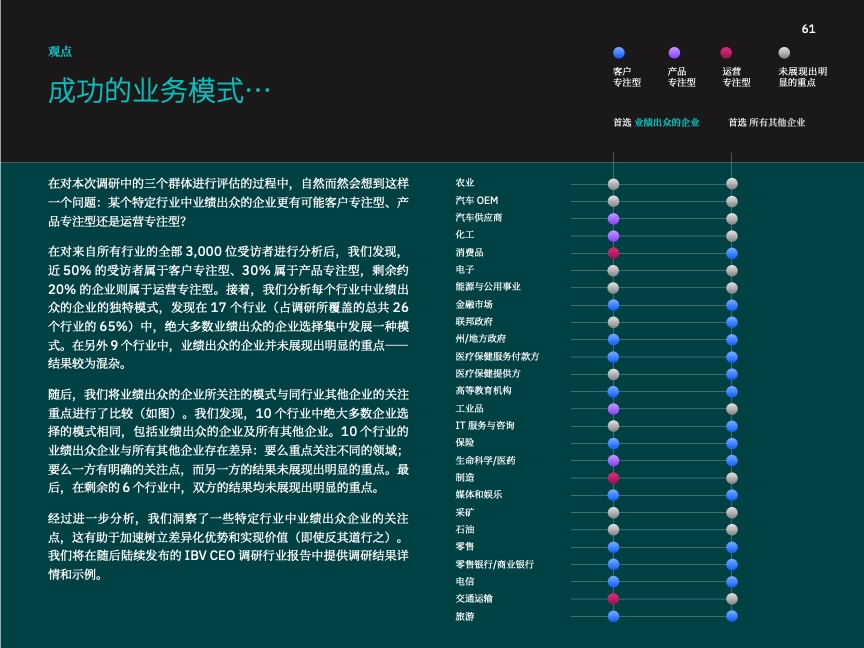This screenshot has width=864, height=648.
Task: Click 高等教育机构 row's blue dot under 所有其他企业
Action: [732, 392]
